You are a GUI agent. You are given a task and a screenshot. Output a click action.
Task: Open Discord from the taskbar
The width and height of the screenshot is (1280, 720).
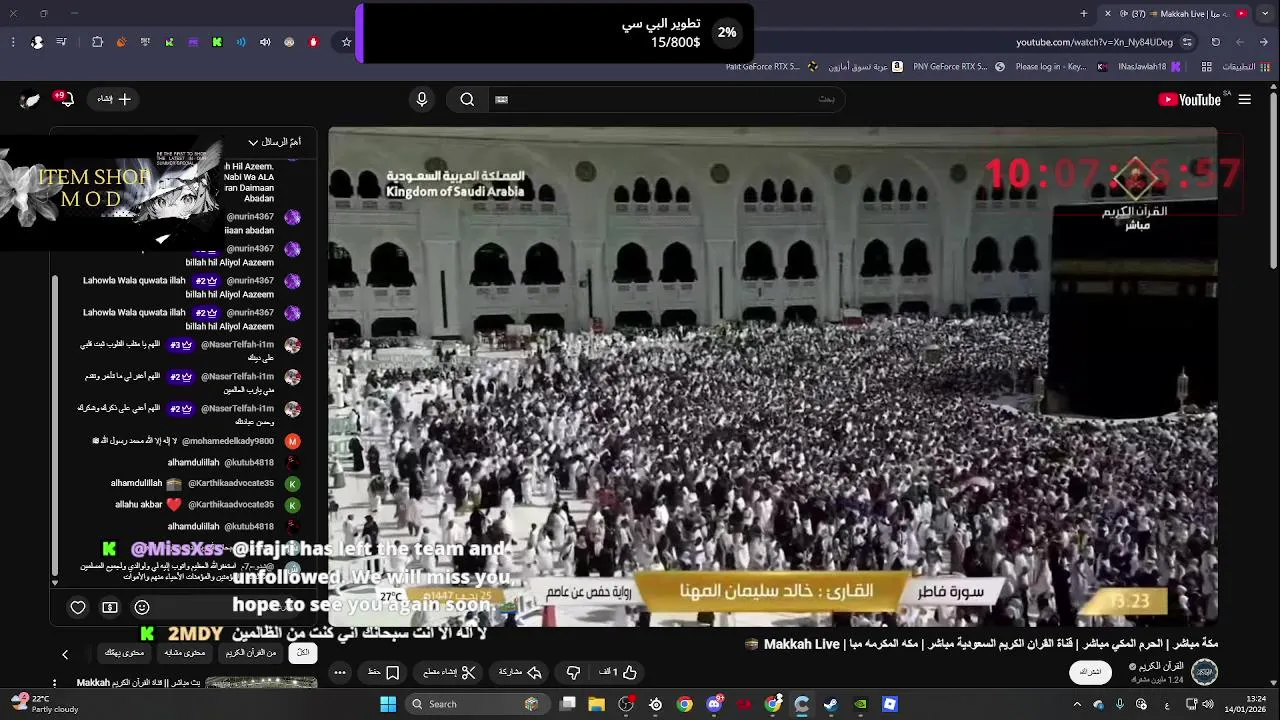714,704
